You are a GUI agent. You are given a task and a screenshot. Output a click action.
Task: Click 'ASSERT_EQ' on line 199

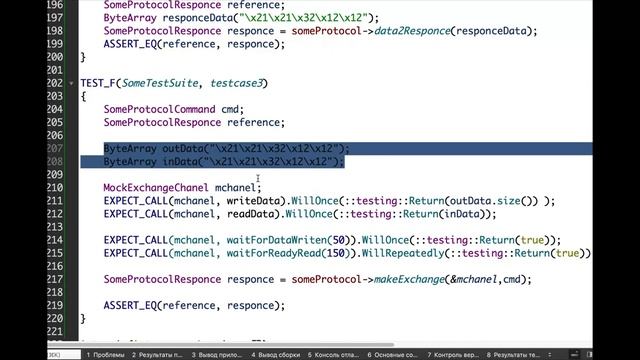(130, 44)
